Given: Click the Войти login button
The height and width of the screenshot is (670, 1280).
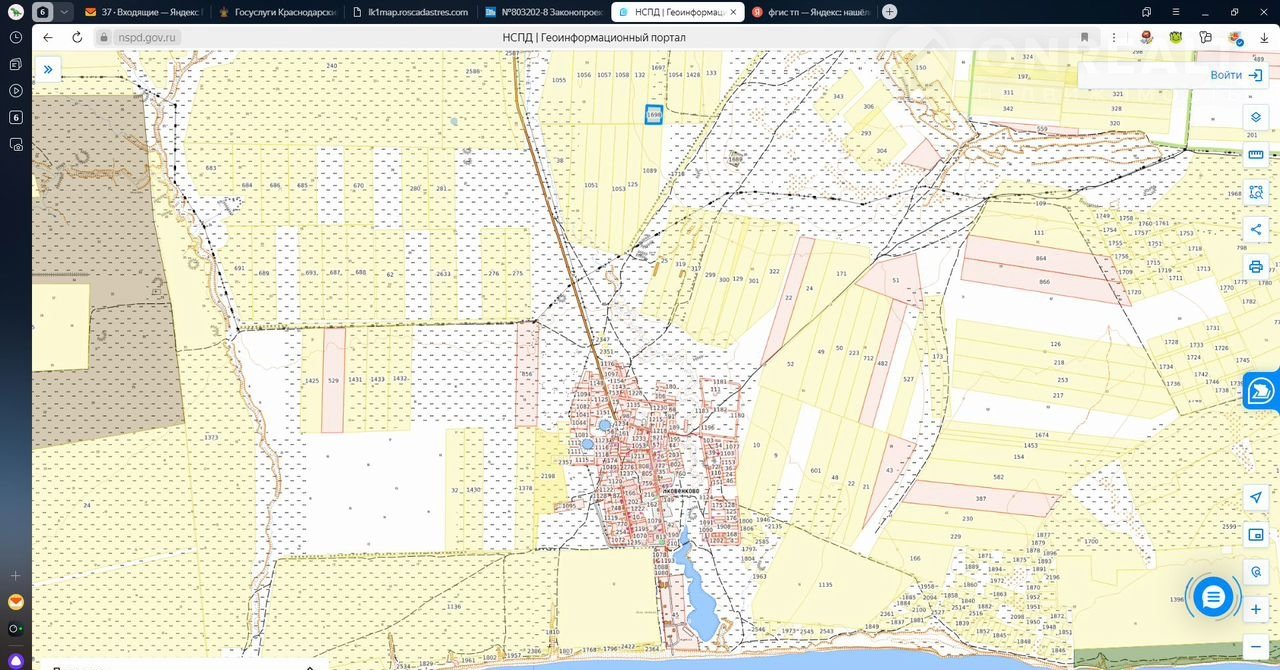Looking at the screenshot, I should (1235, 75).
